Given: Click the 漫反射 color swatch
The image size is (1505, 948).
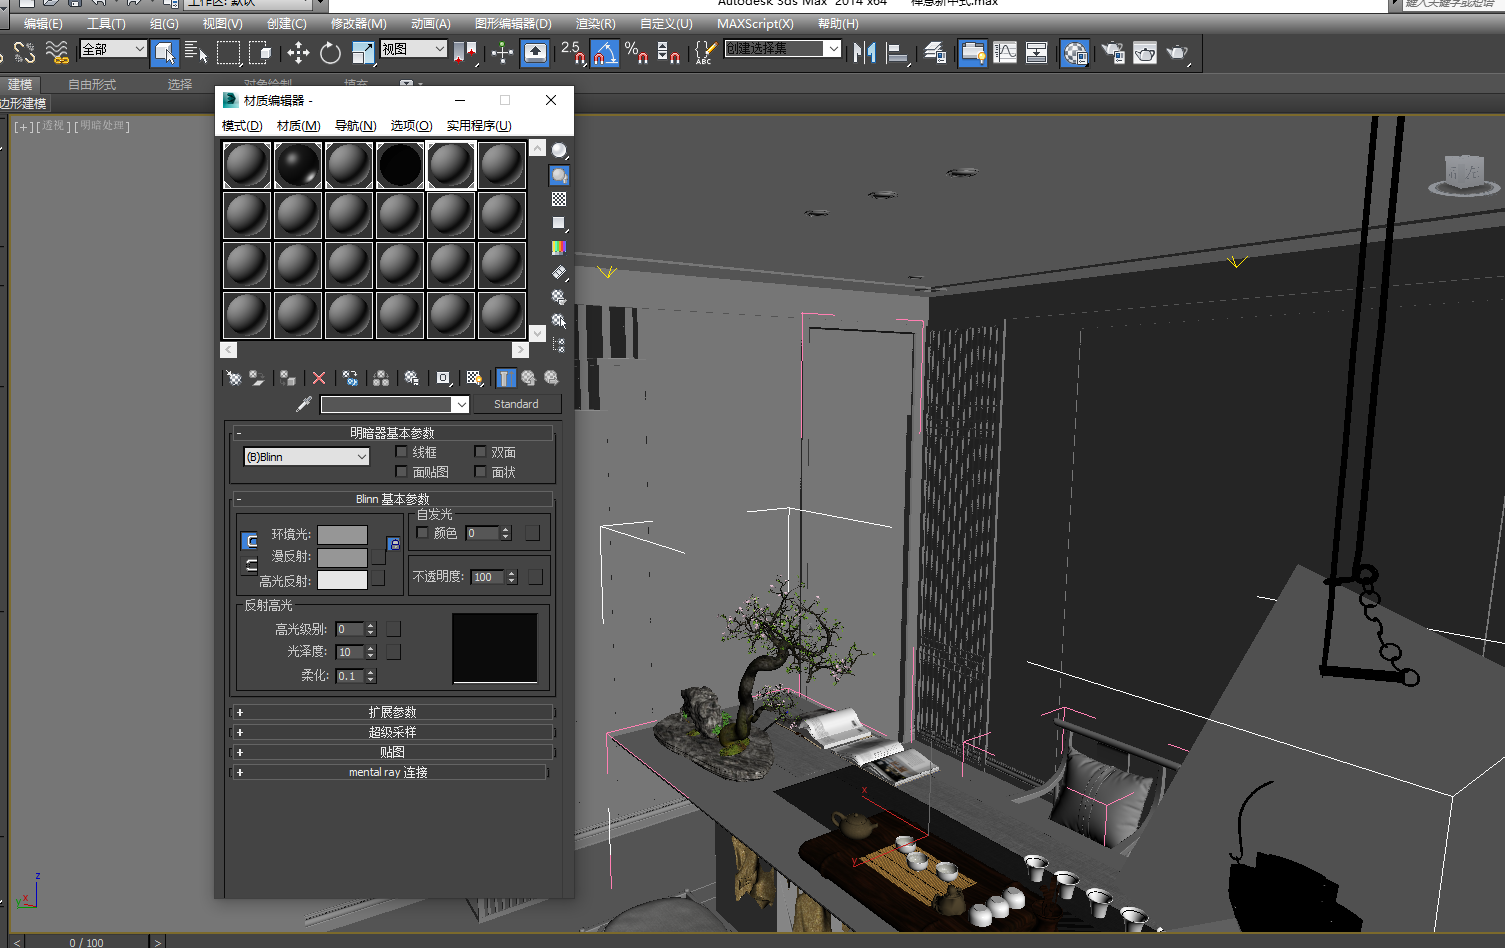Looking at the screenshot, I should tap(342, 557).
